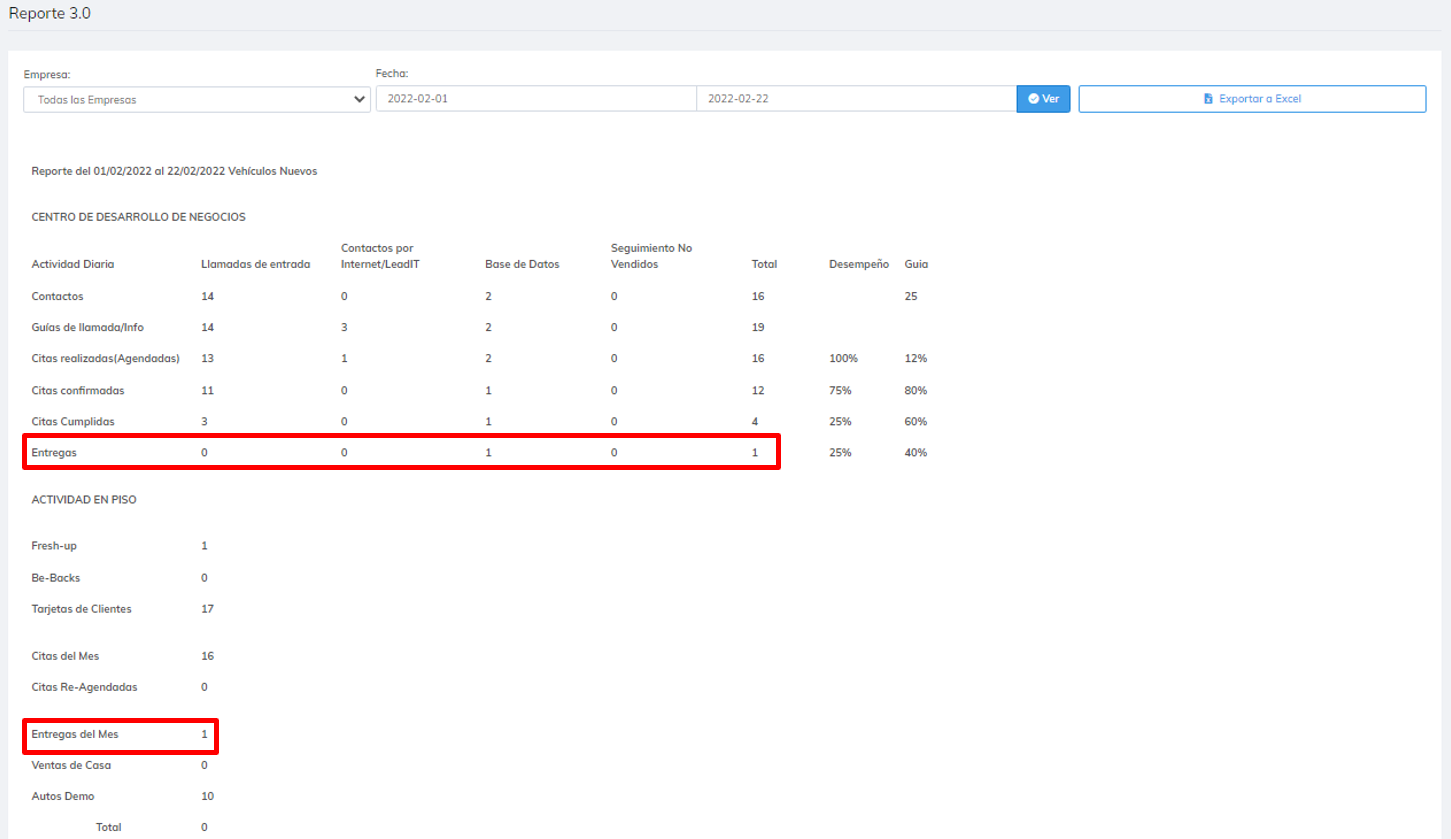Select the Citas confirmadas row label
Screen dimensions: 1451x839
click(78, 390)
